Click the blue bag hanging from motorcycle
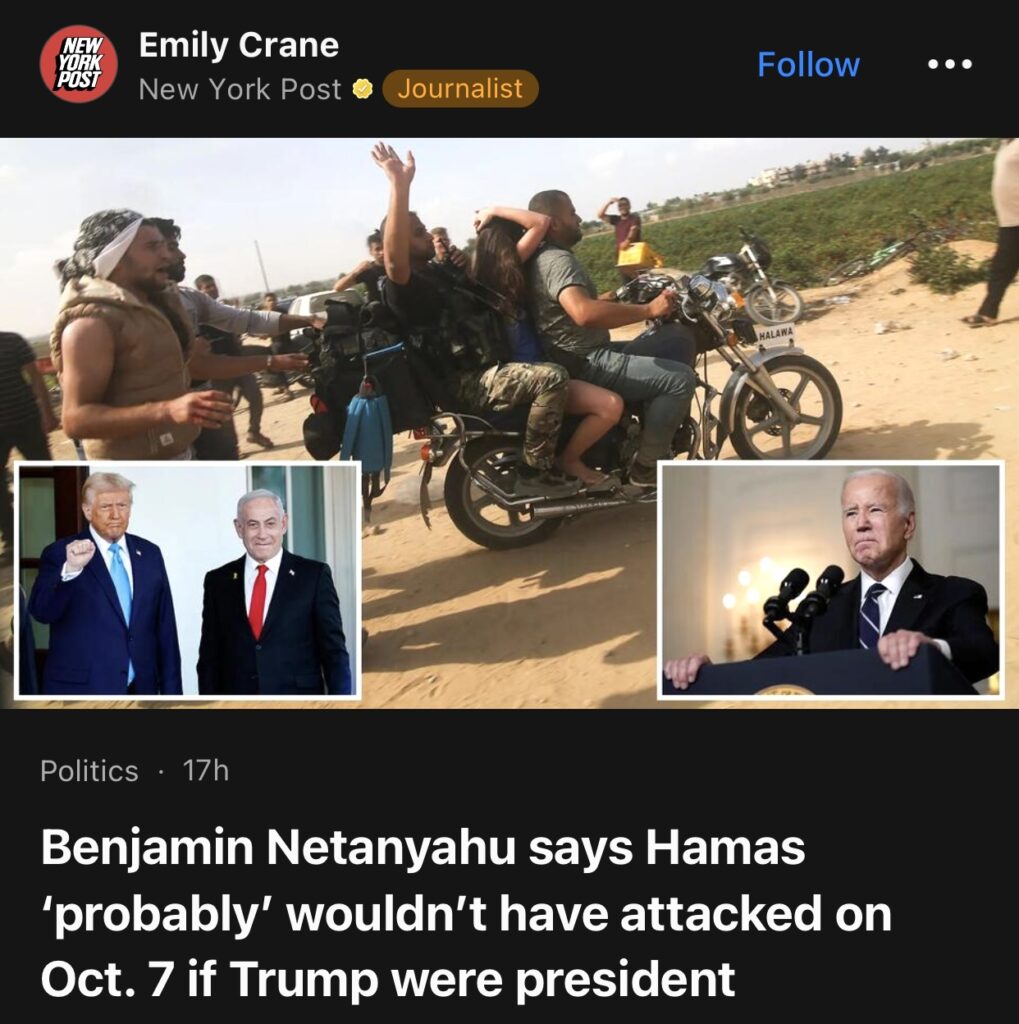 click(x=366, y=428)
